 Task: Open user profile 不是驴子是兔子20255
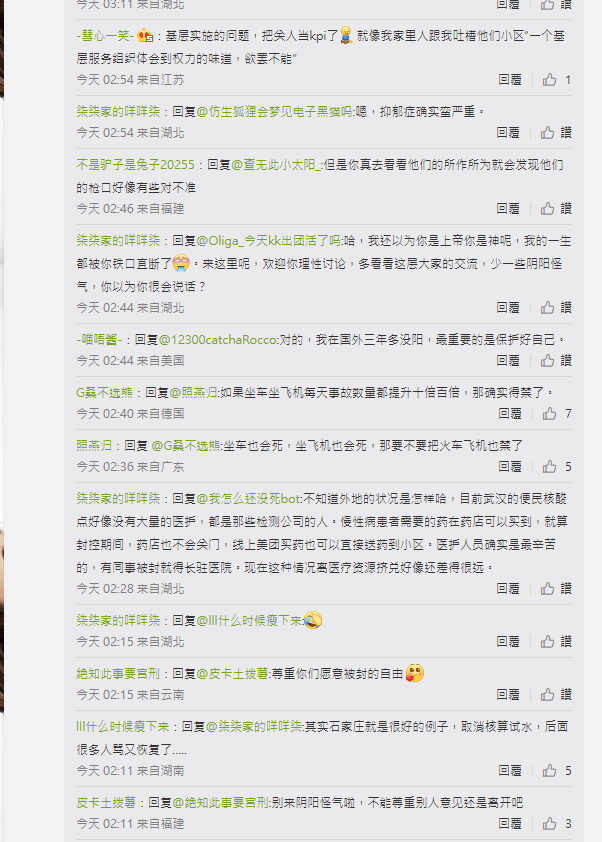pyautogui.click(x=135, y=165)
